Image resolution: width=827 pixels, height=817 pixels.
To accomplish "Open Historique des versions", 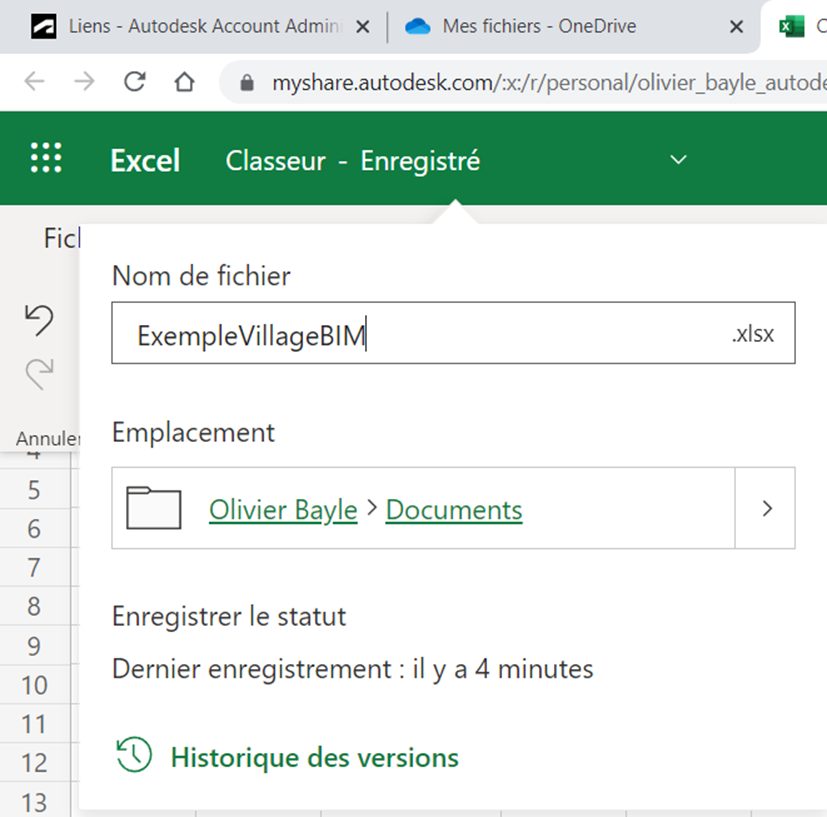I will (x=314, y=757).
